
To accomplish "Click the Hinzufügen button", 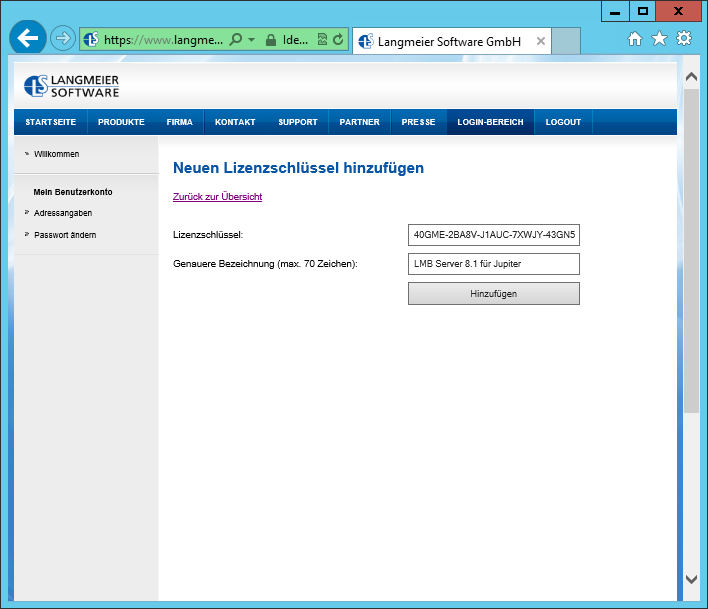I will [494, 293].
